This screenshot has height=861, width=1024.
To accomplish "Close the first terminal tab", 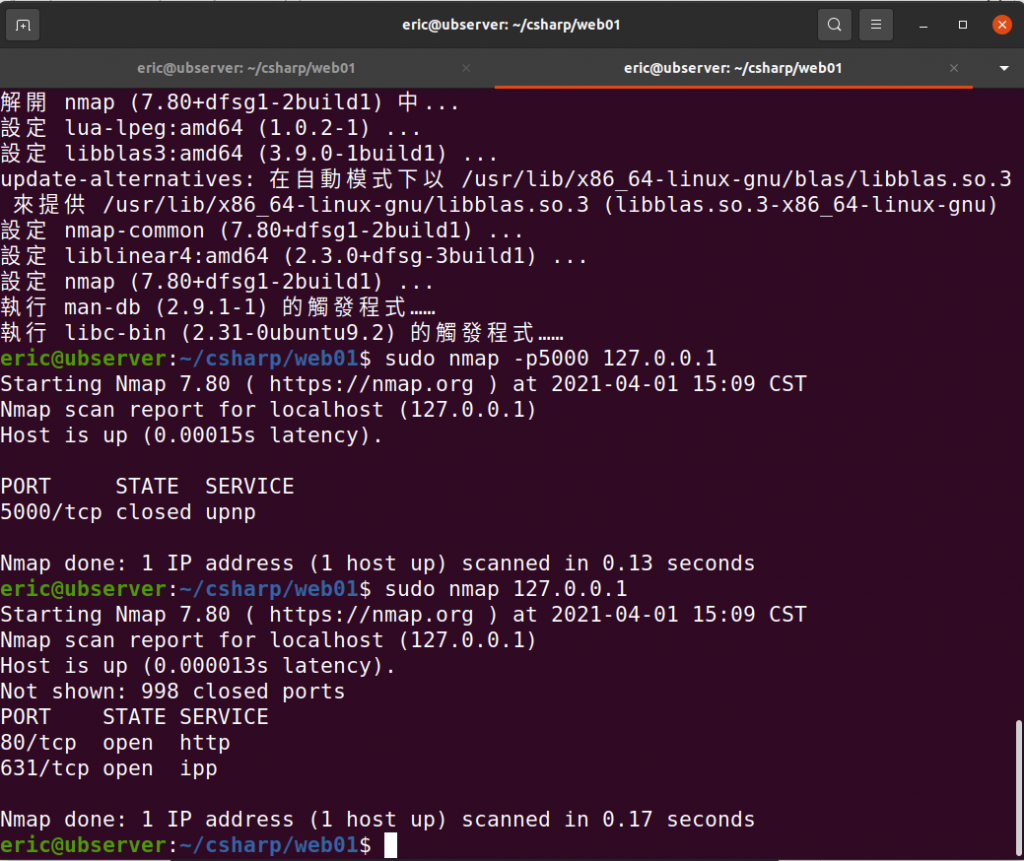I will click(466, 68).
